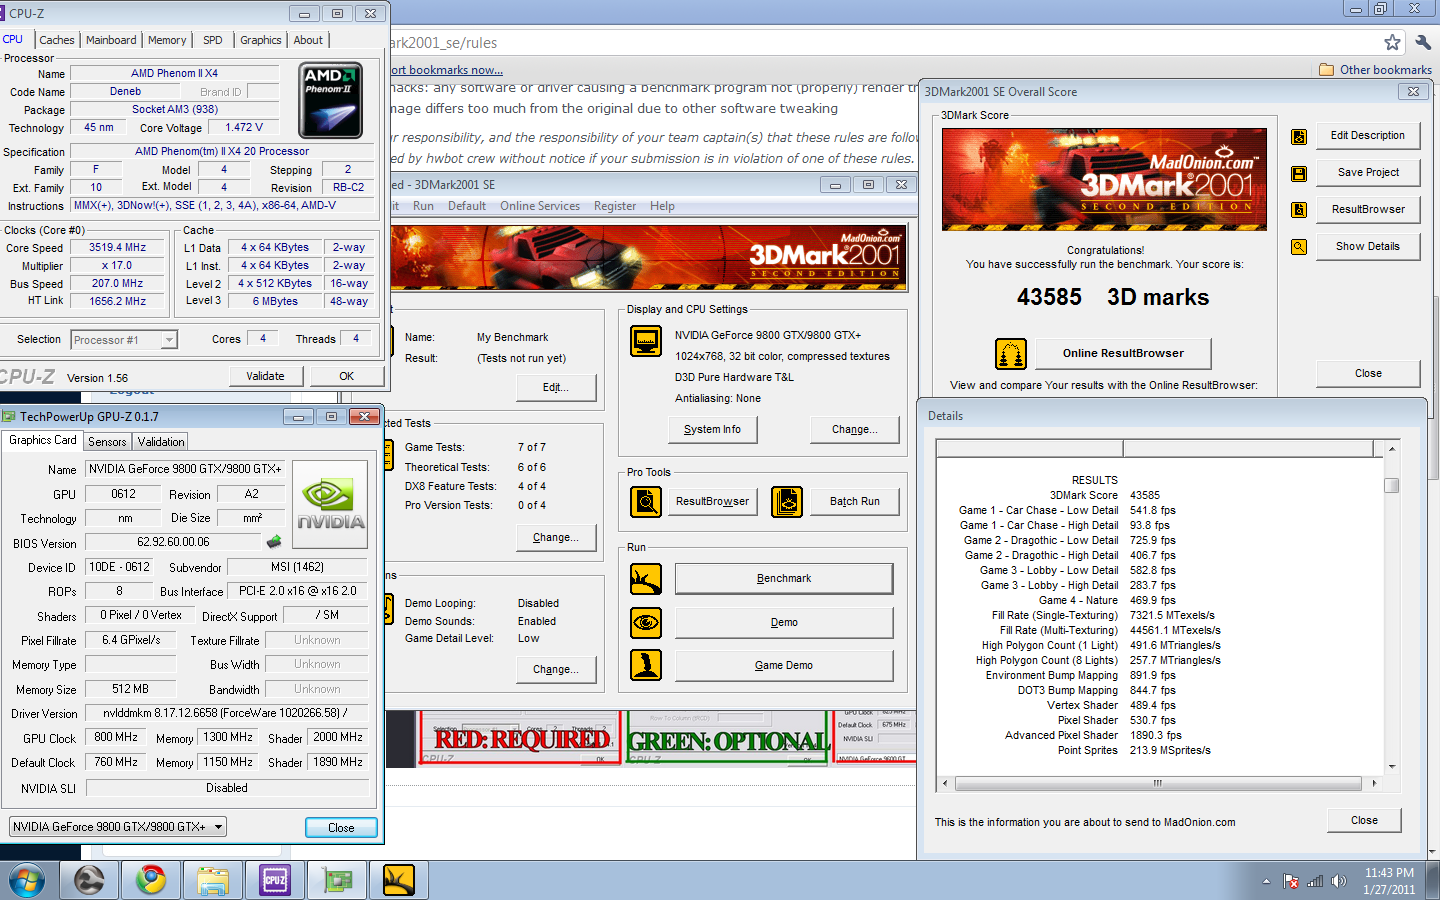The image size is (1440, 900).
Task: Click Benchmark run button
Action: (784, 578)
